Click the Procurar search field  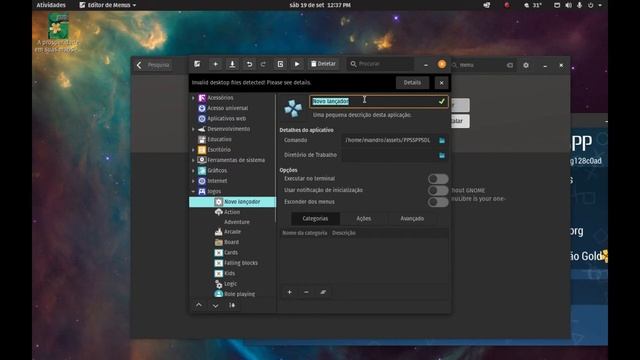380,64
